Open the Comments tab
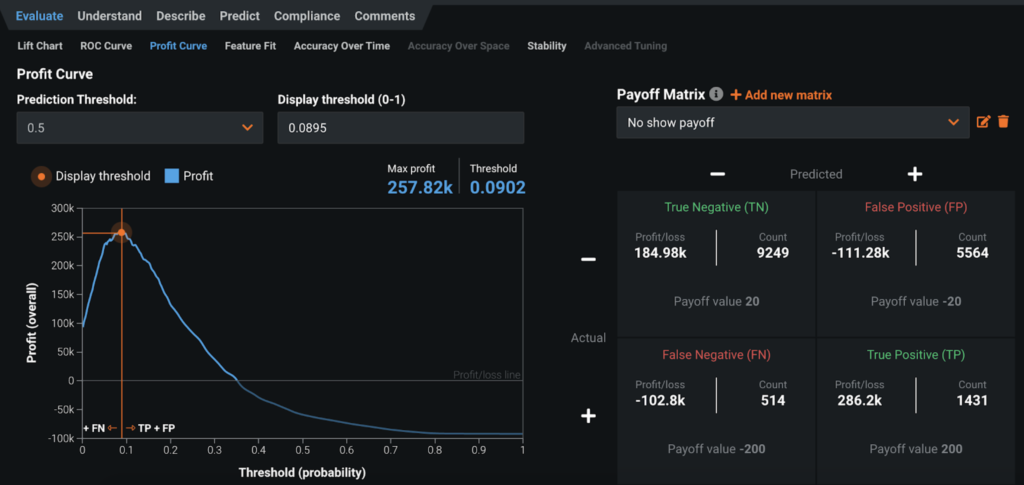This screenshot has width=1024, height=485. tap(385, 16)
